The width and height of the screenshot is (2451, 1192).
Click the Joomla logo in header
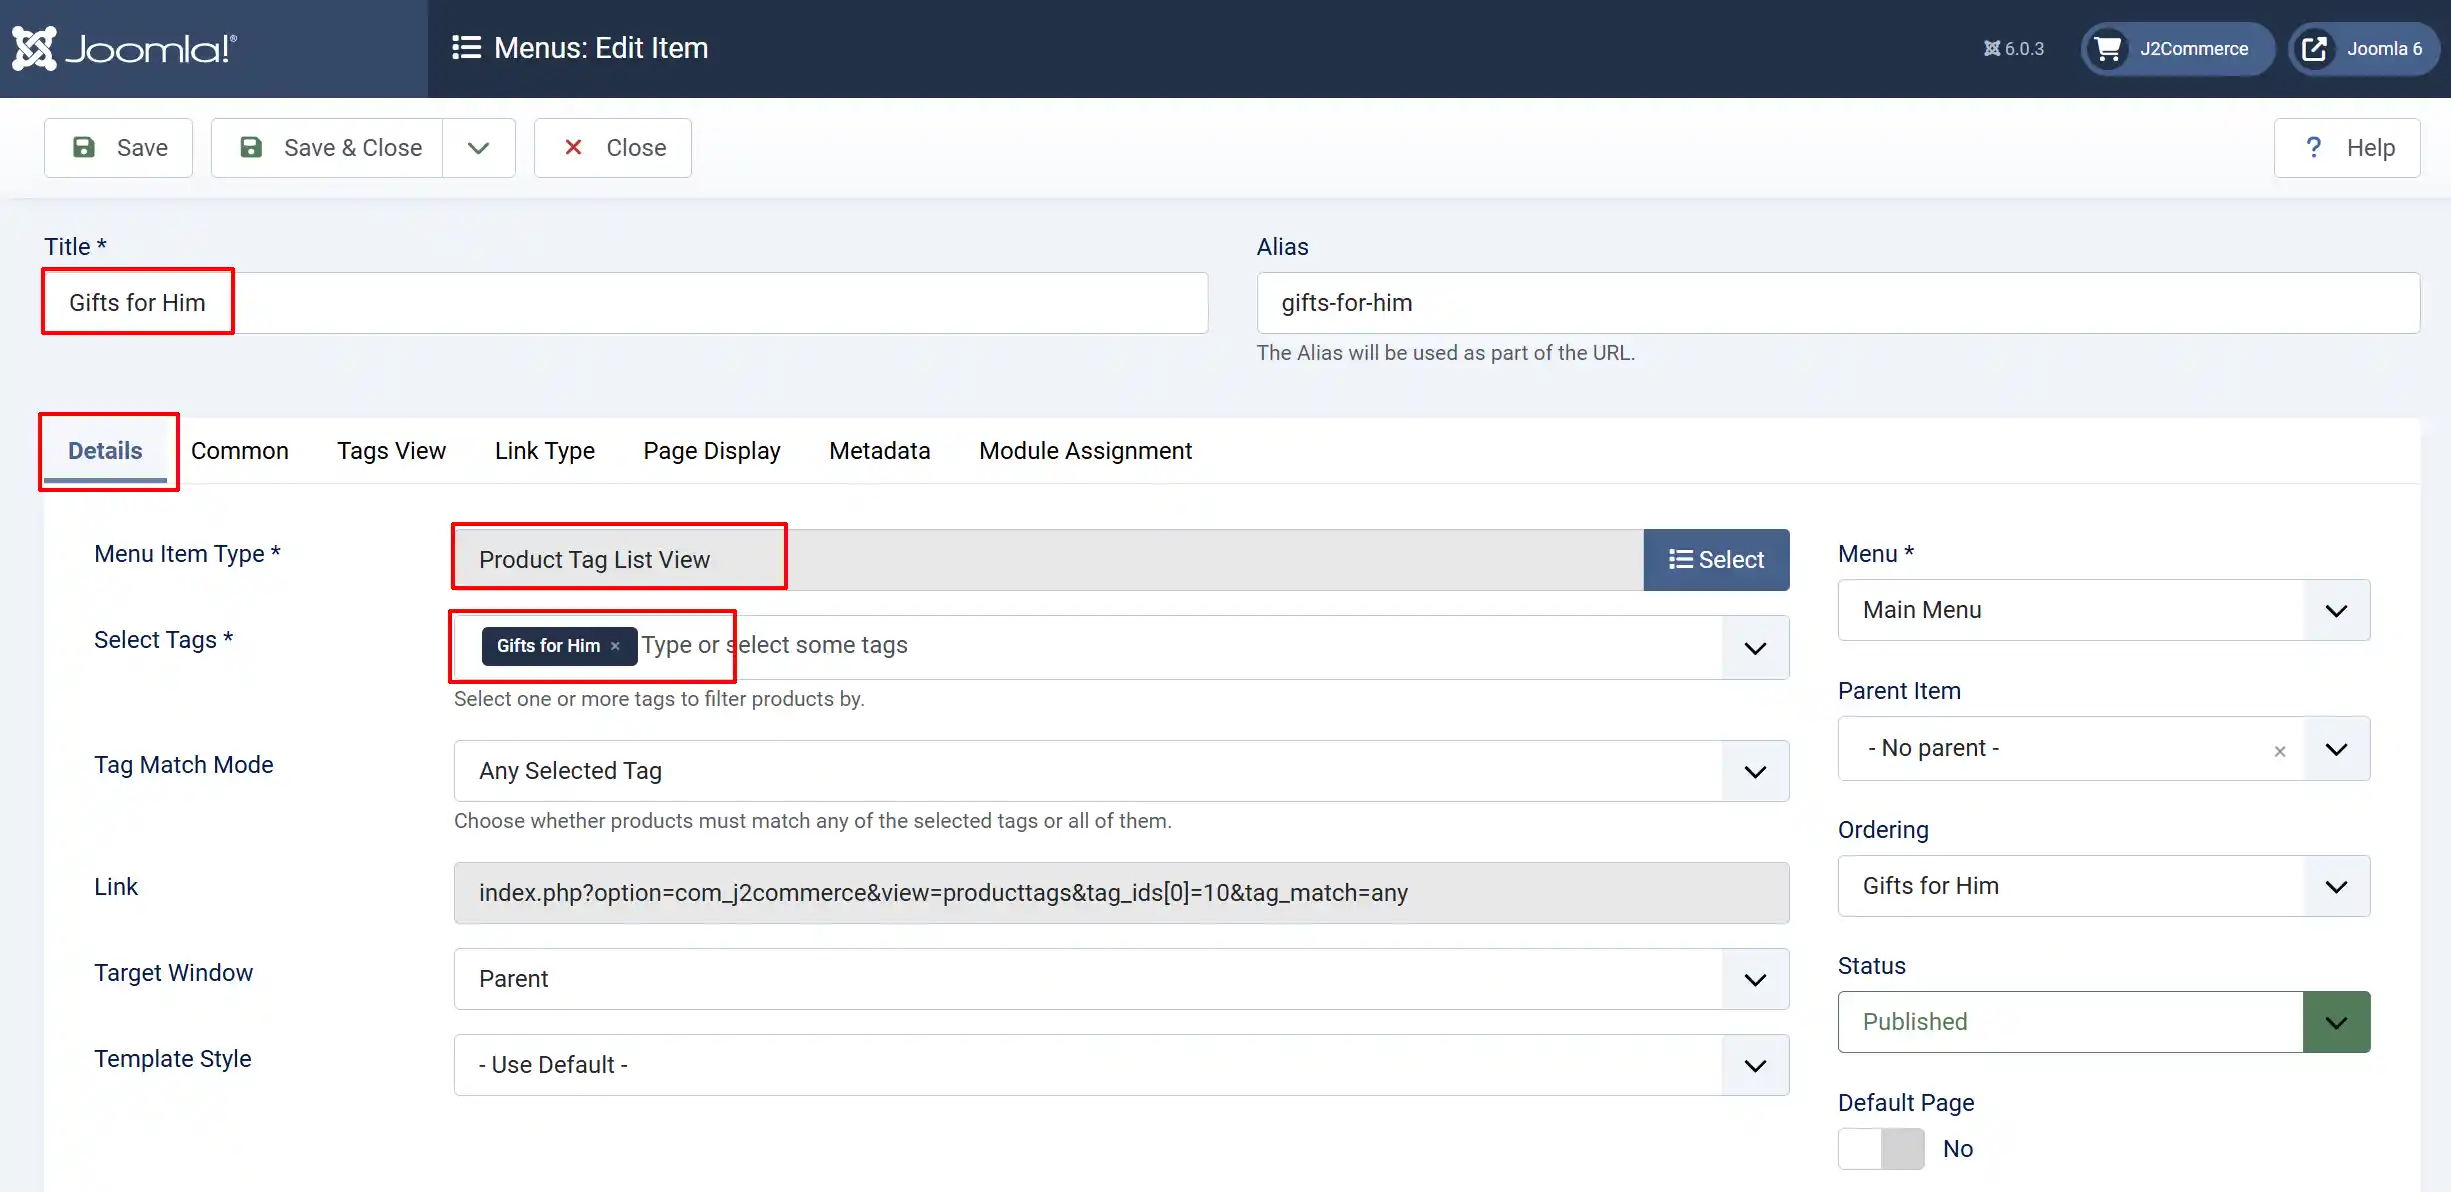pyautogui.click(x=124, y=48)
